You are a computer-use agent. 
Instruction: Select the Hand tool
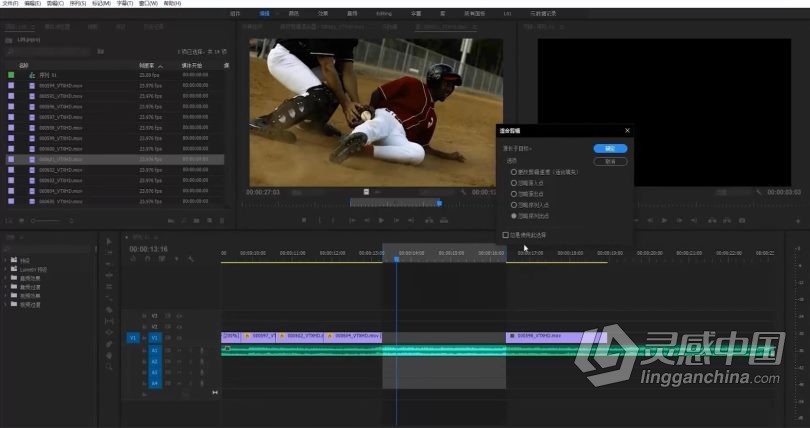pyautogui.click(x=109, y=355)
